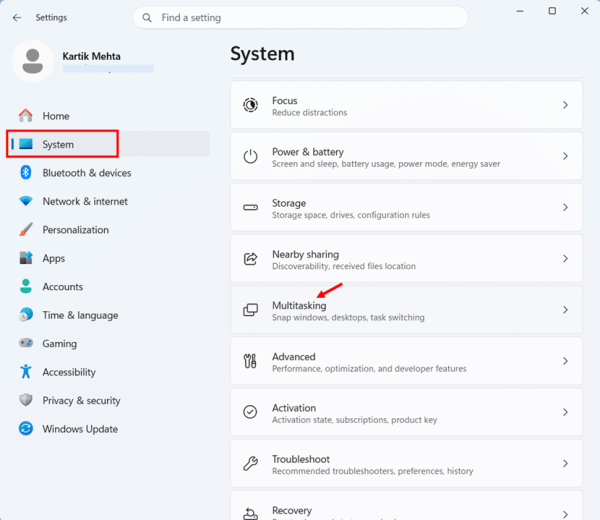This screenshot has width=600, height=520.
Task: Click the Home house icon
Action: [x=26, y=116]
